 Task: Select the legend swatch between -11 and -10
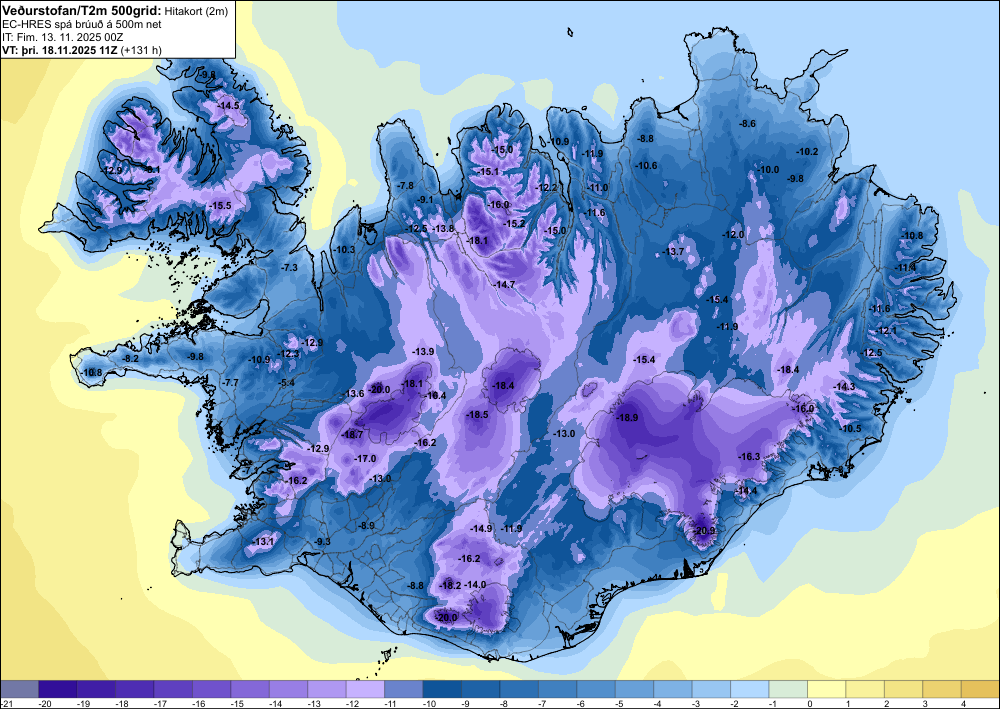pos(404,689)
